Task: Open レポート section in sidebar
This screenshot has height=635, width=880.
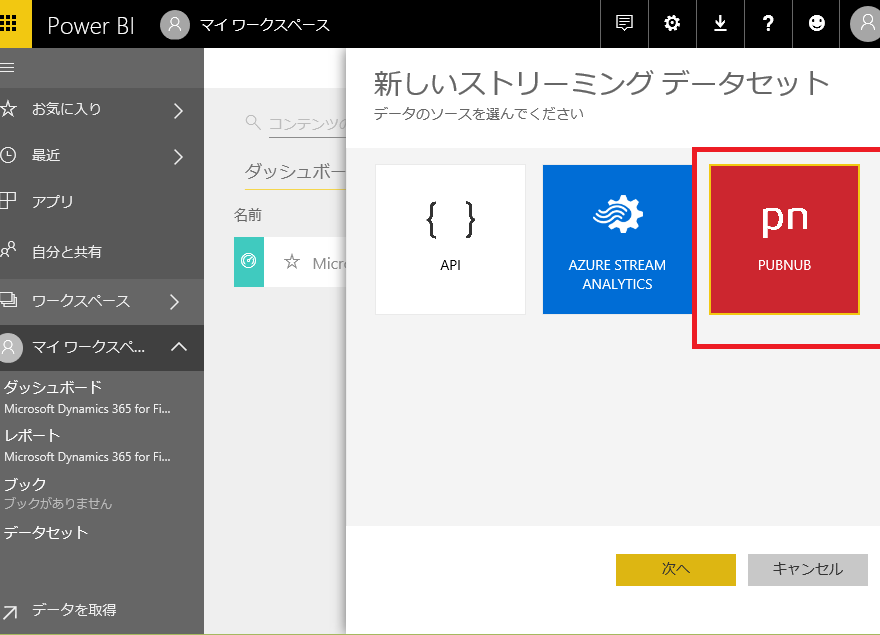Action: click(32, 435)
